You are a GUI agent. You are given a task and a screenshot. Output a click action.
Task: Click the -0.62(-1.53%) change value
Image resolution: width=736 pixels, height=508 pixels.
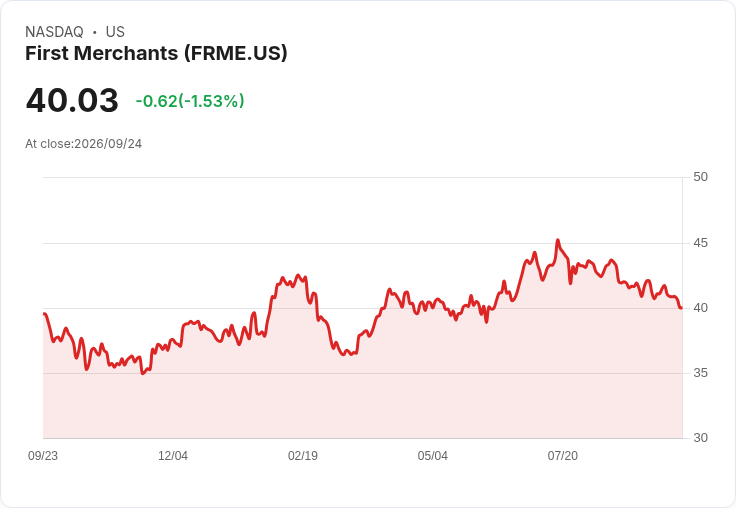pos(190,101)
